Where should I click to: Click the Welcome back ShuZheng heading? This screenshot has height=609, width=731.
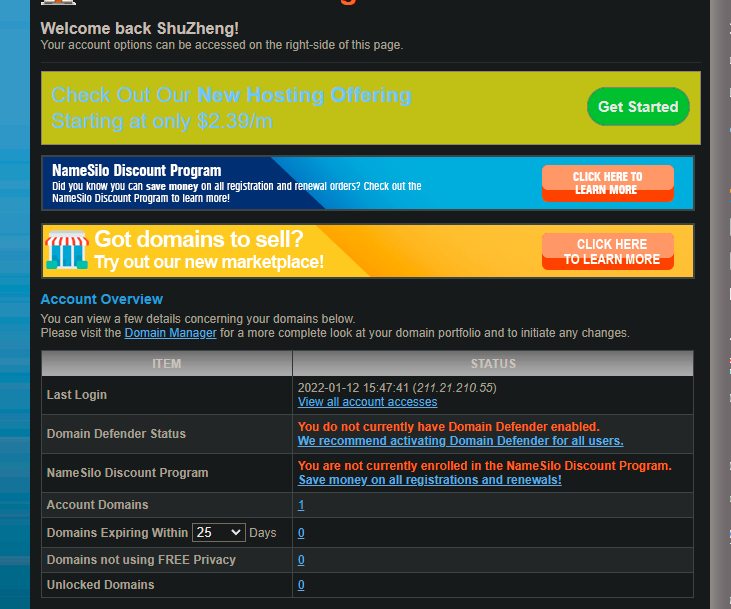139,28
